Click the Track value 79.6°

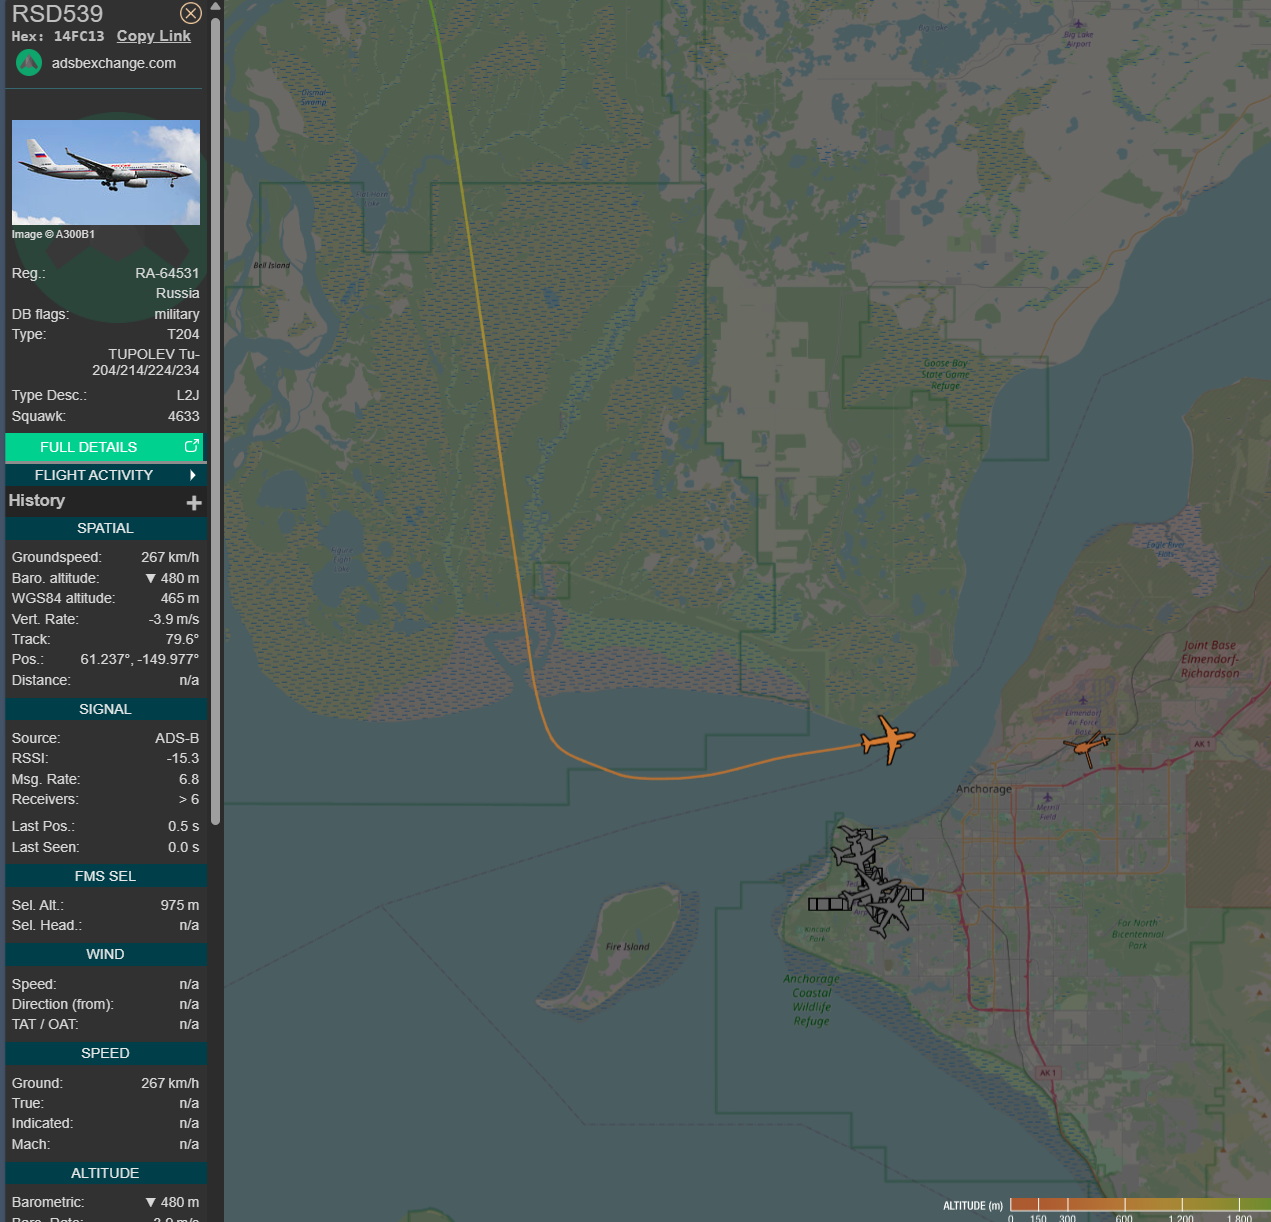pos(182,639)
